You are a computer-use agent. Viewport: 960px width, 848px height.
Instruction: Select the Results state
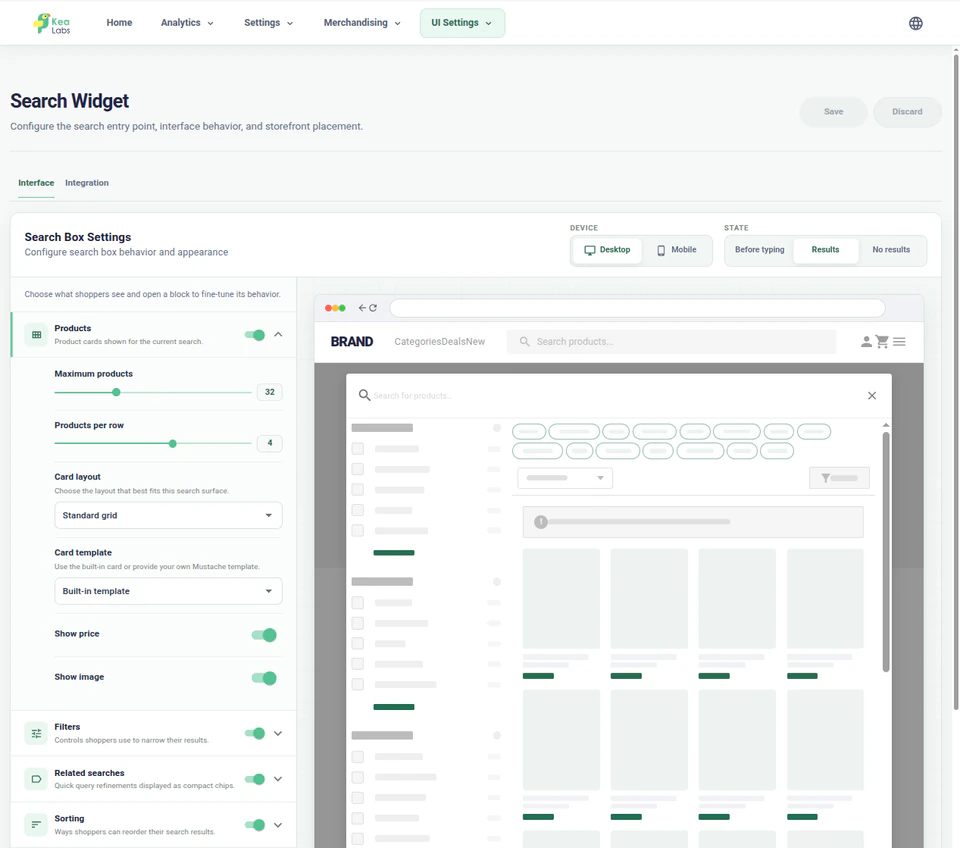pos(825,250)
